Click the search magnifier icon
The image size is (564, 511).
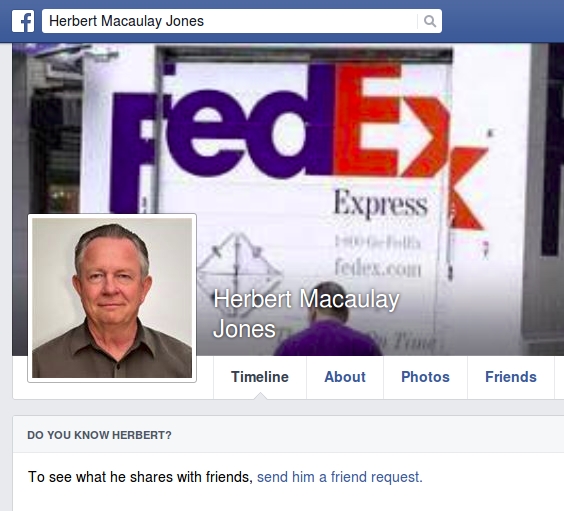click(x=430, y=21)
